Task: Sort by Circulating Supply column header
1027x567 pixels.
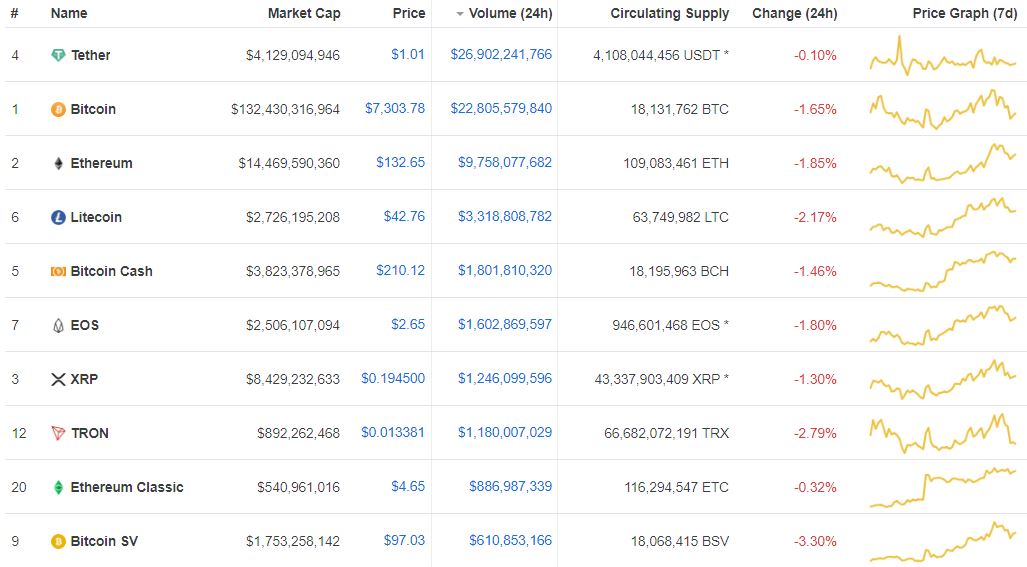Action: click(x=669, y=13)
